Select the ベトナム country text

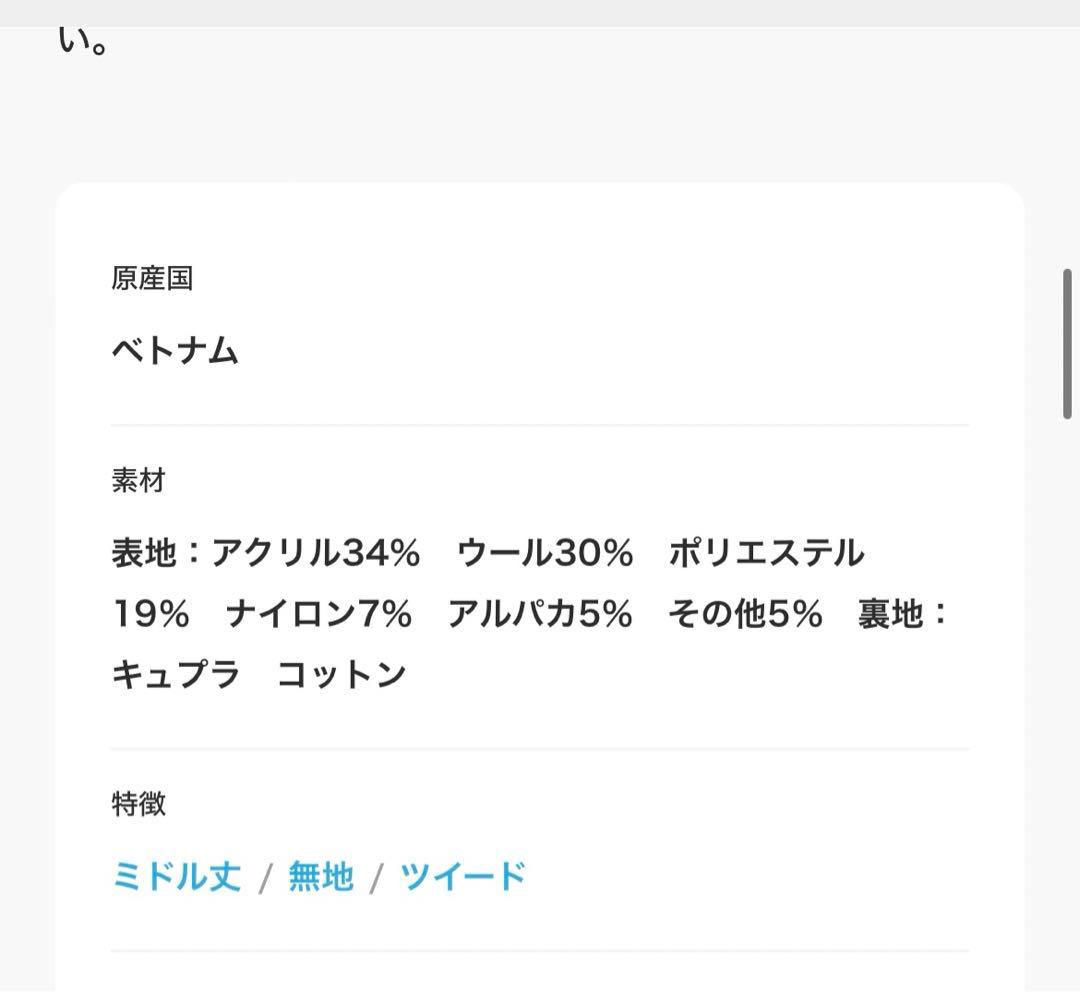[176, 351]
